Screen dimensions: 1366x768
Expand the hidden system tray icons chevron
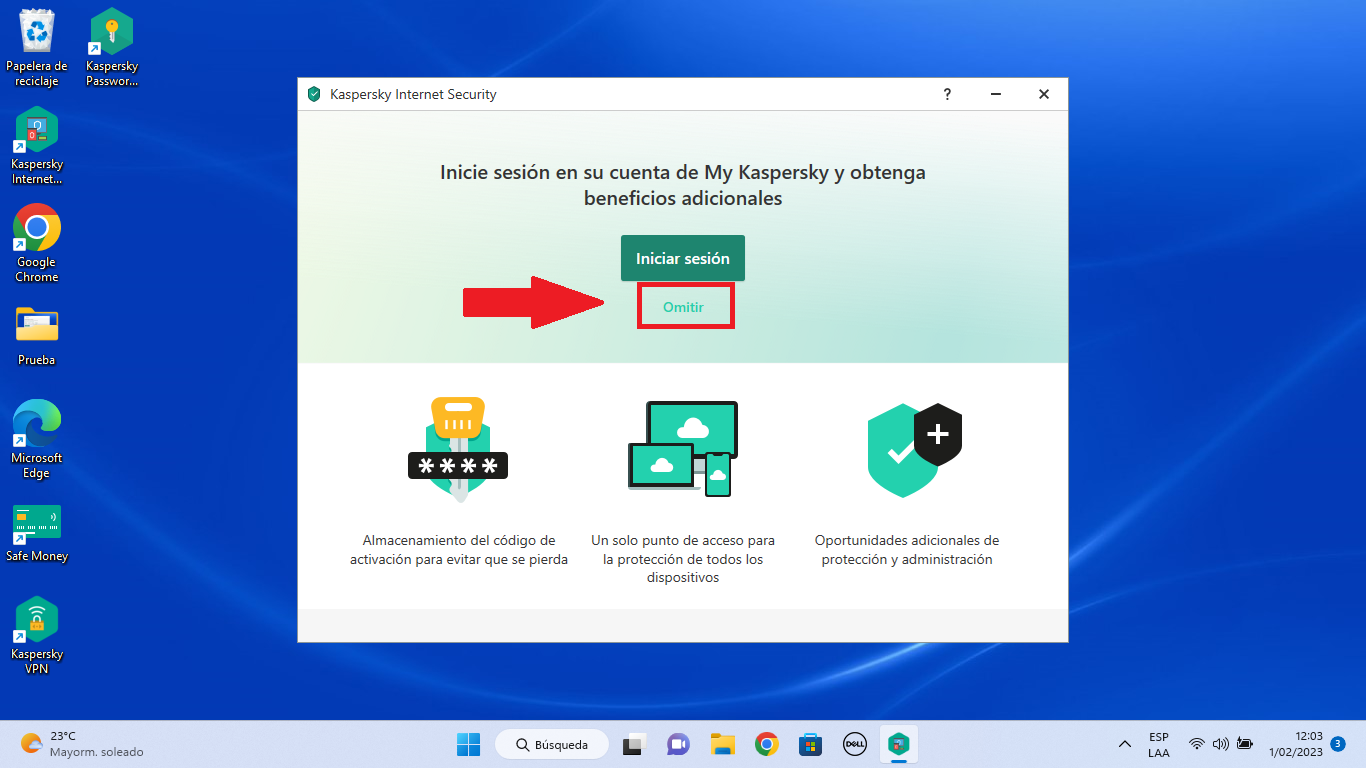tap(1125, 744)
